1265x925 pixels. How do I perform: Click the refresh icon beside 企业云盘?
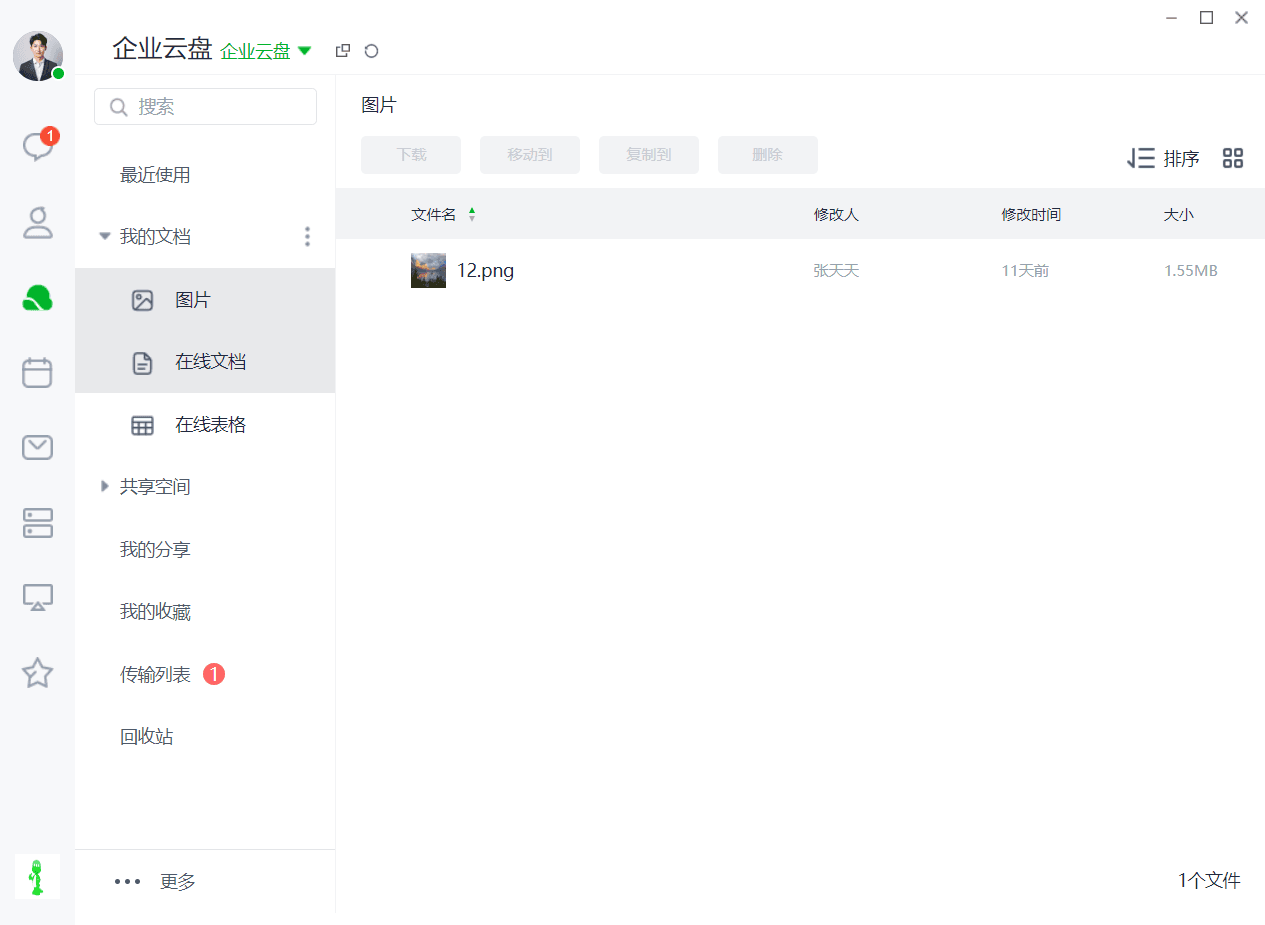click(372, 51)
